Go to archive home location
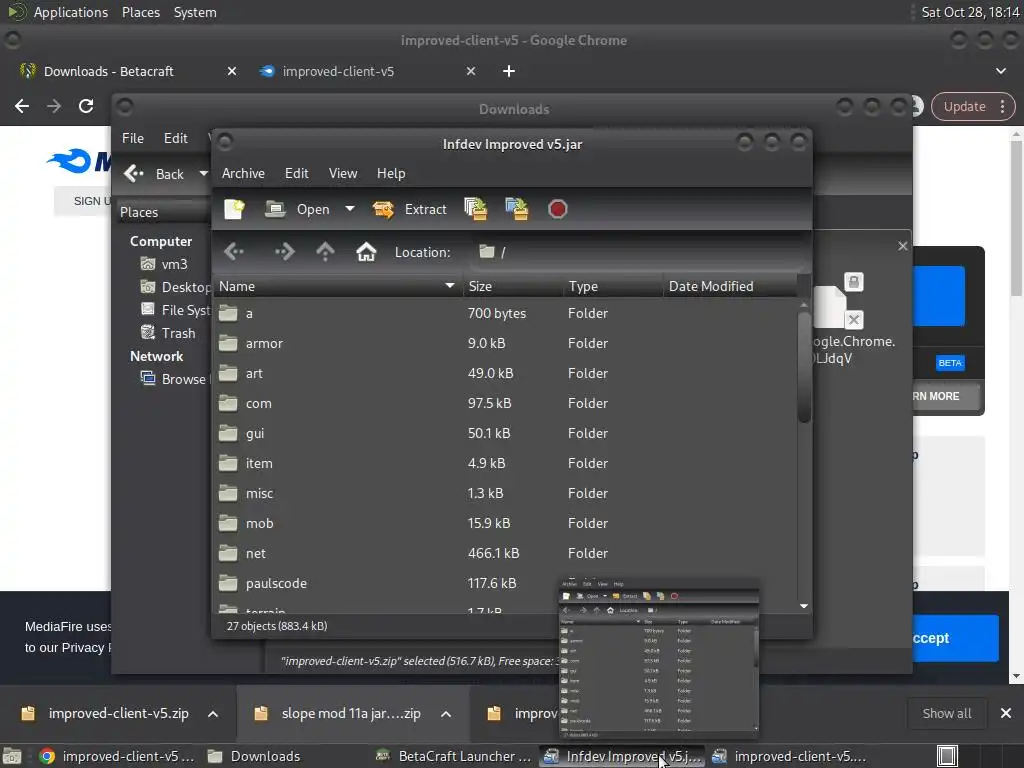 (x=366, y=251)
